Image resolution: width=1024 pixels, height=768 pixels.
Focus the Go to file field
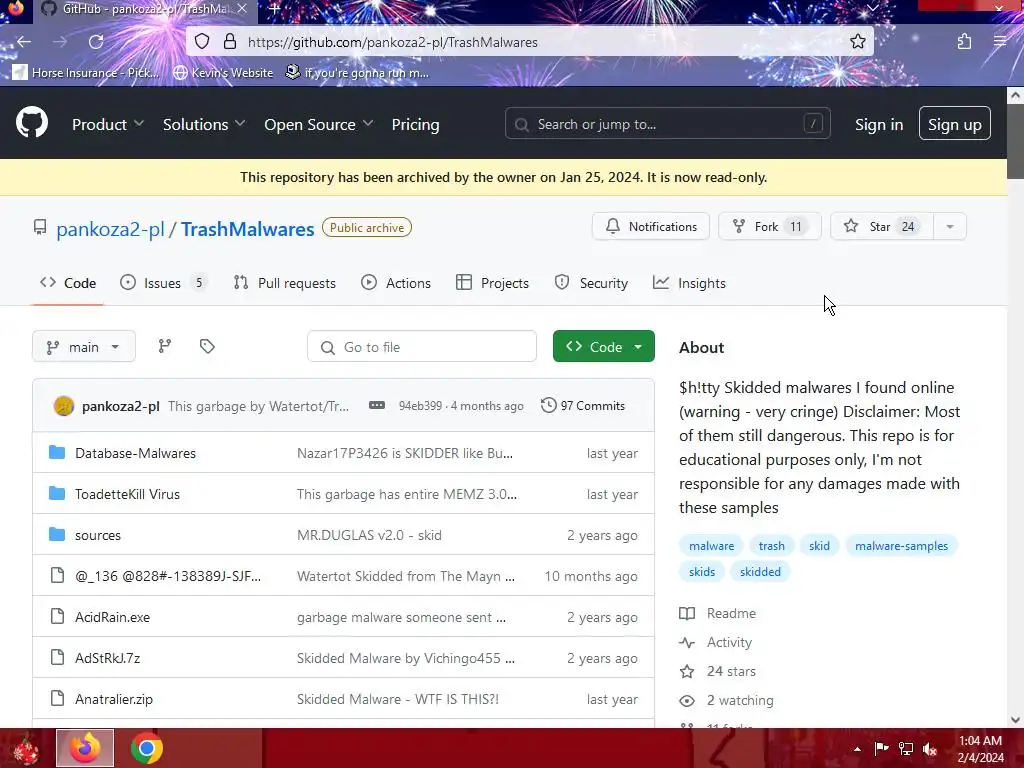422,347
